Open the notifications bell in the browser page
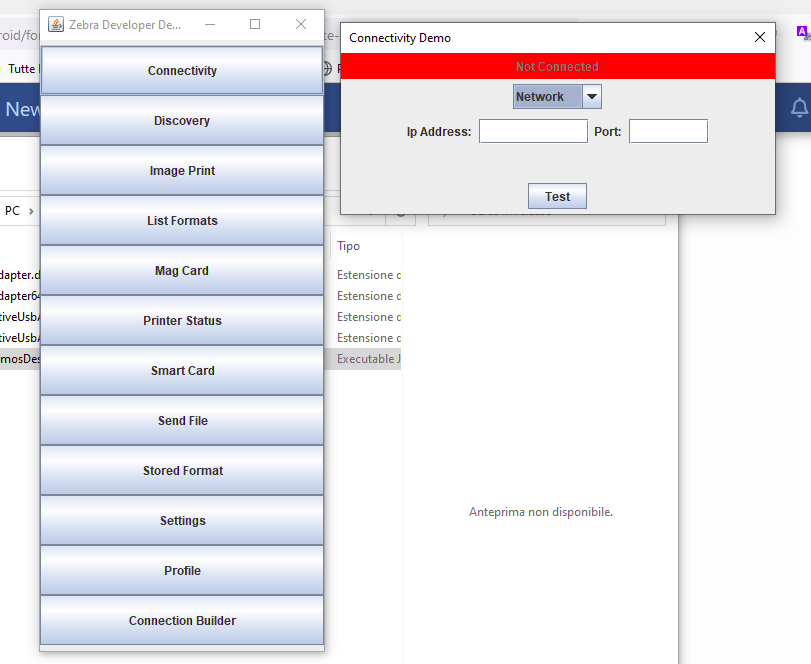The width and height of the screenshot is (811, 664). pos(799,108)
